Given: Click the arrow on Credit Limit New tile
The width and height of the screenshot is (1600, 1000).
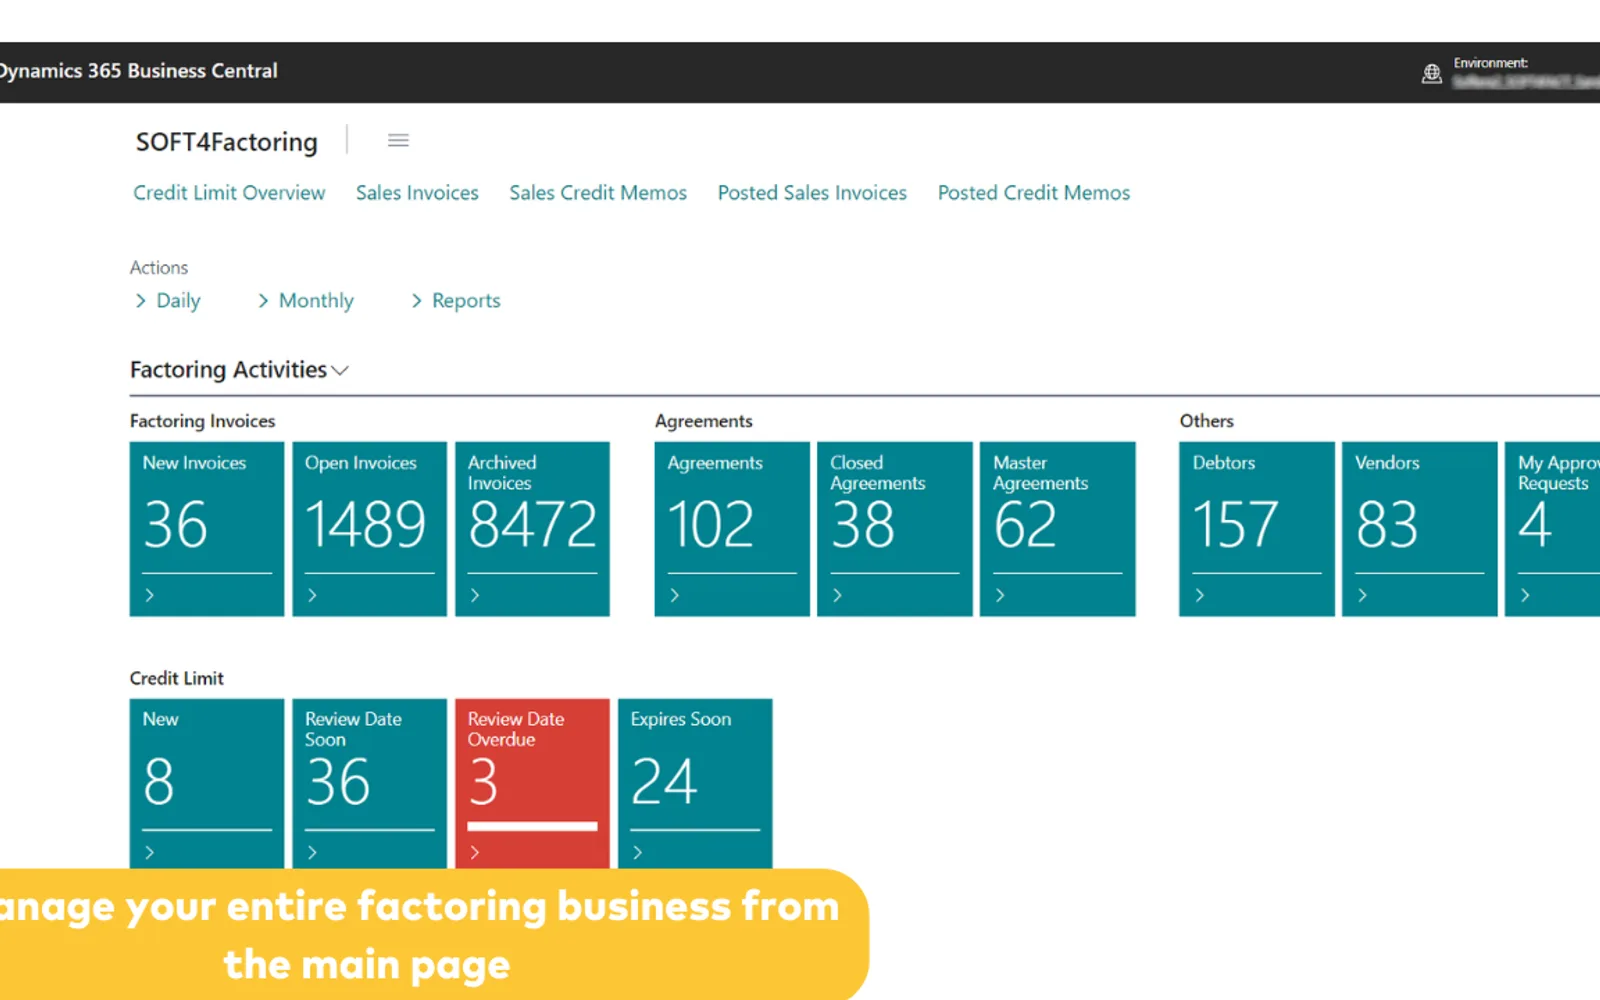Looking at the screenshot, I should pyautogui.click(x=150, y=852).
